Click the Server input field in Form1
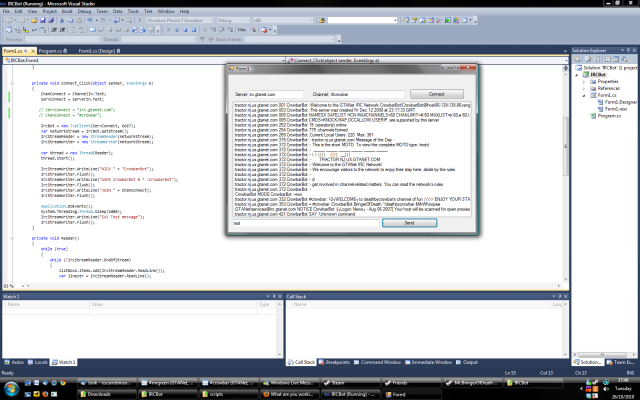Viewport: 640px width, 400px height. point(276,94)
